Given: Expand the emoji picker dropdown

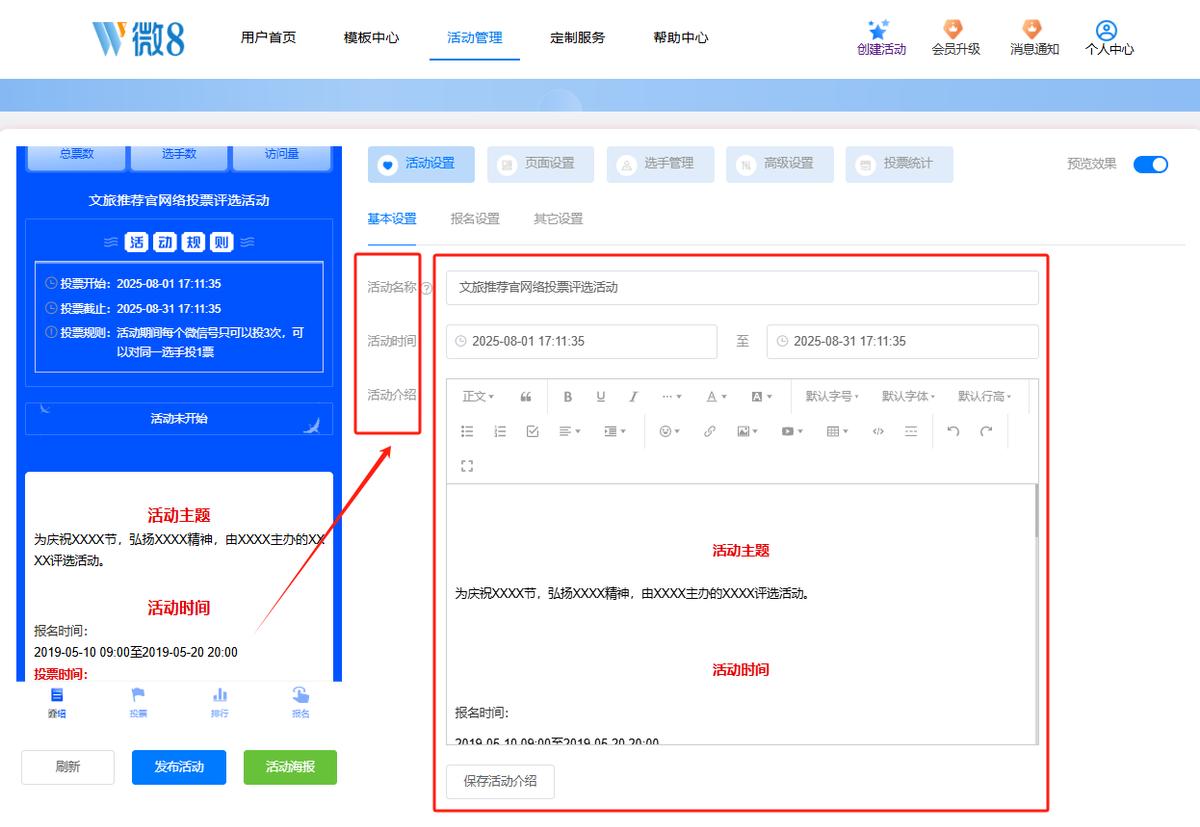Looking at the screenshot, I should point(669,431).
